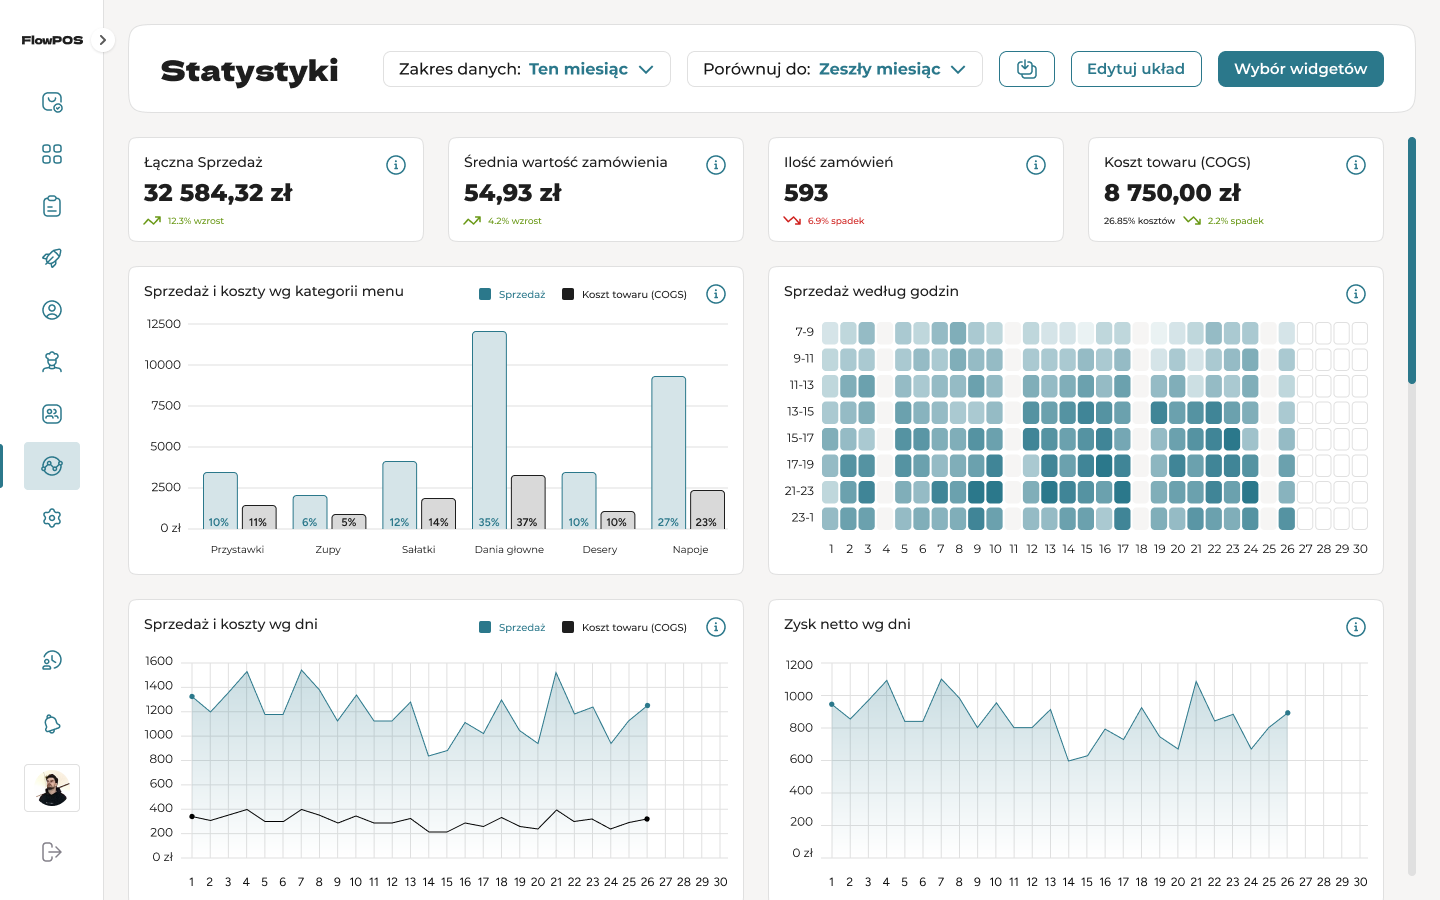Screen dimensions: 1440x900
Task: Click info icon on Łączna Sprzedaż card
Action: (x=396, y=165)
